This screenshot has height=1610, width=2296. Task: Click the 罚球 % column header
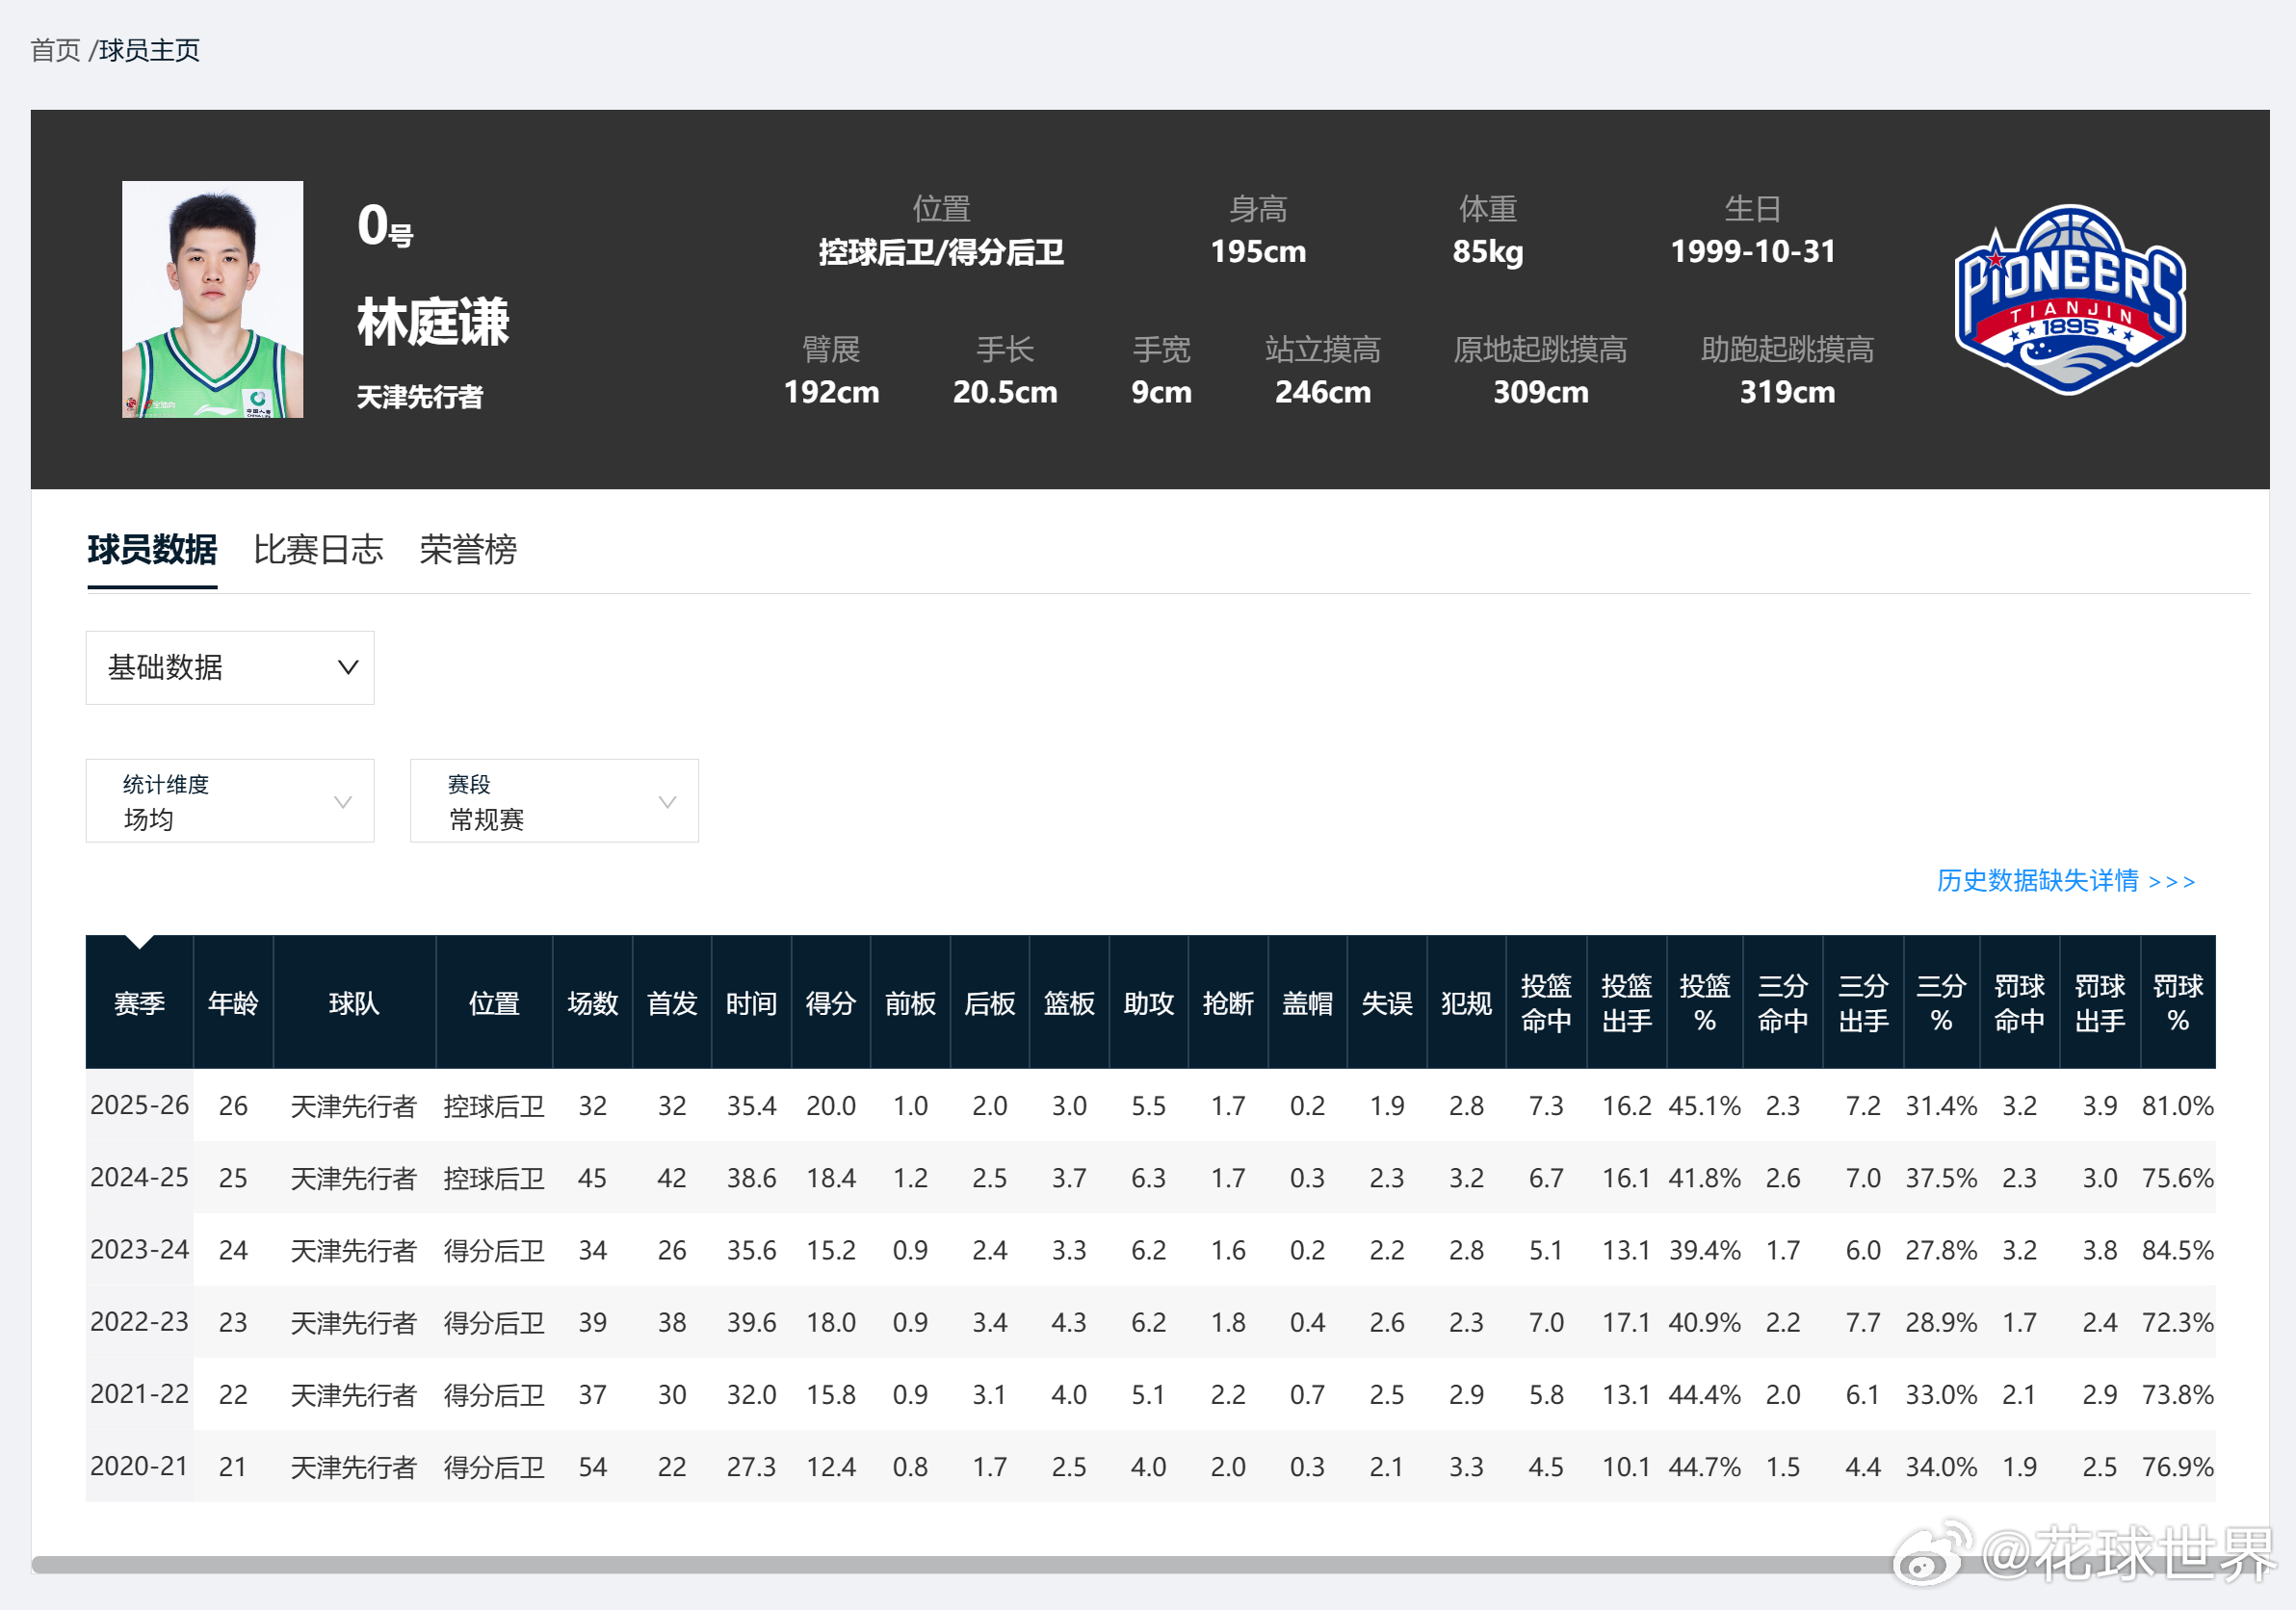click(2178, 1003)
